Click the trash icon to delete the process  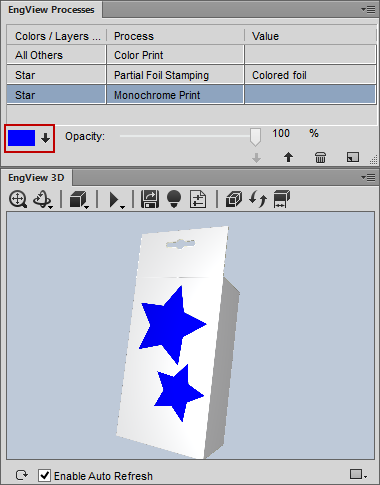(x=320, y=157)
